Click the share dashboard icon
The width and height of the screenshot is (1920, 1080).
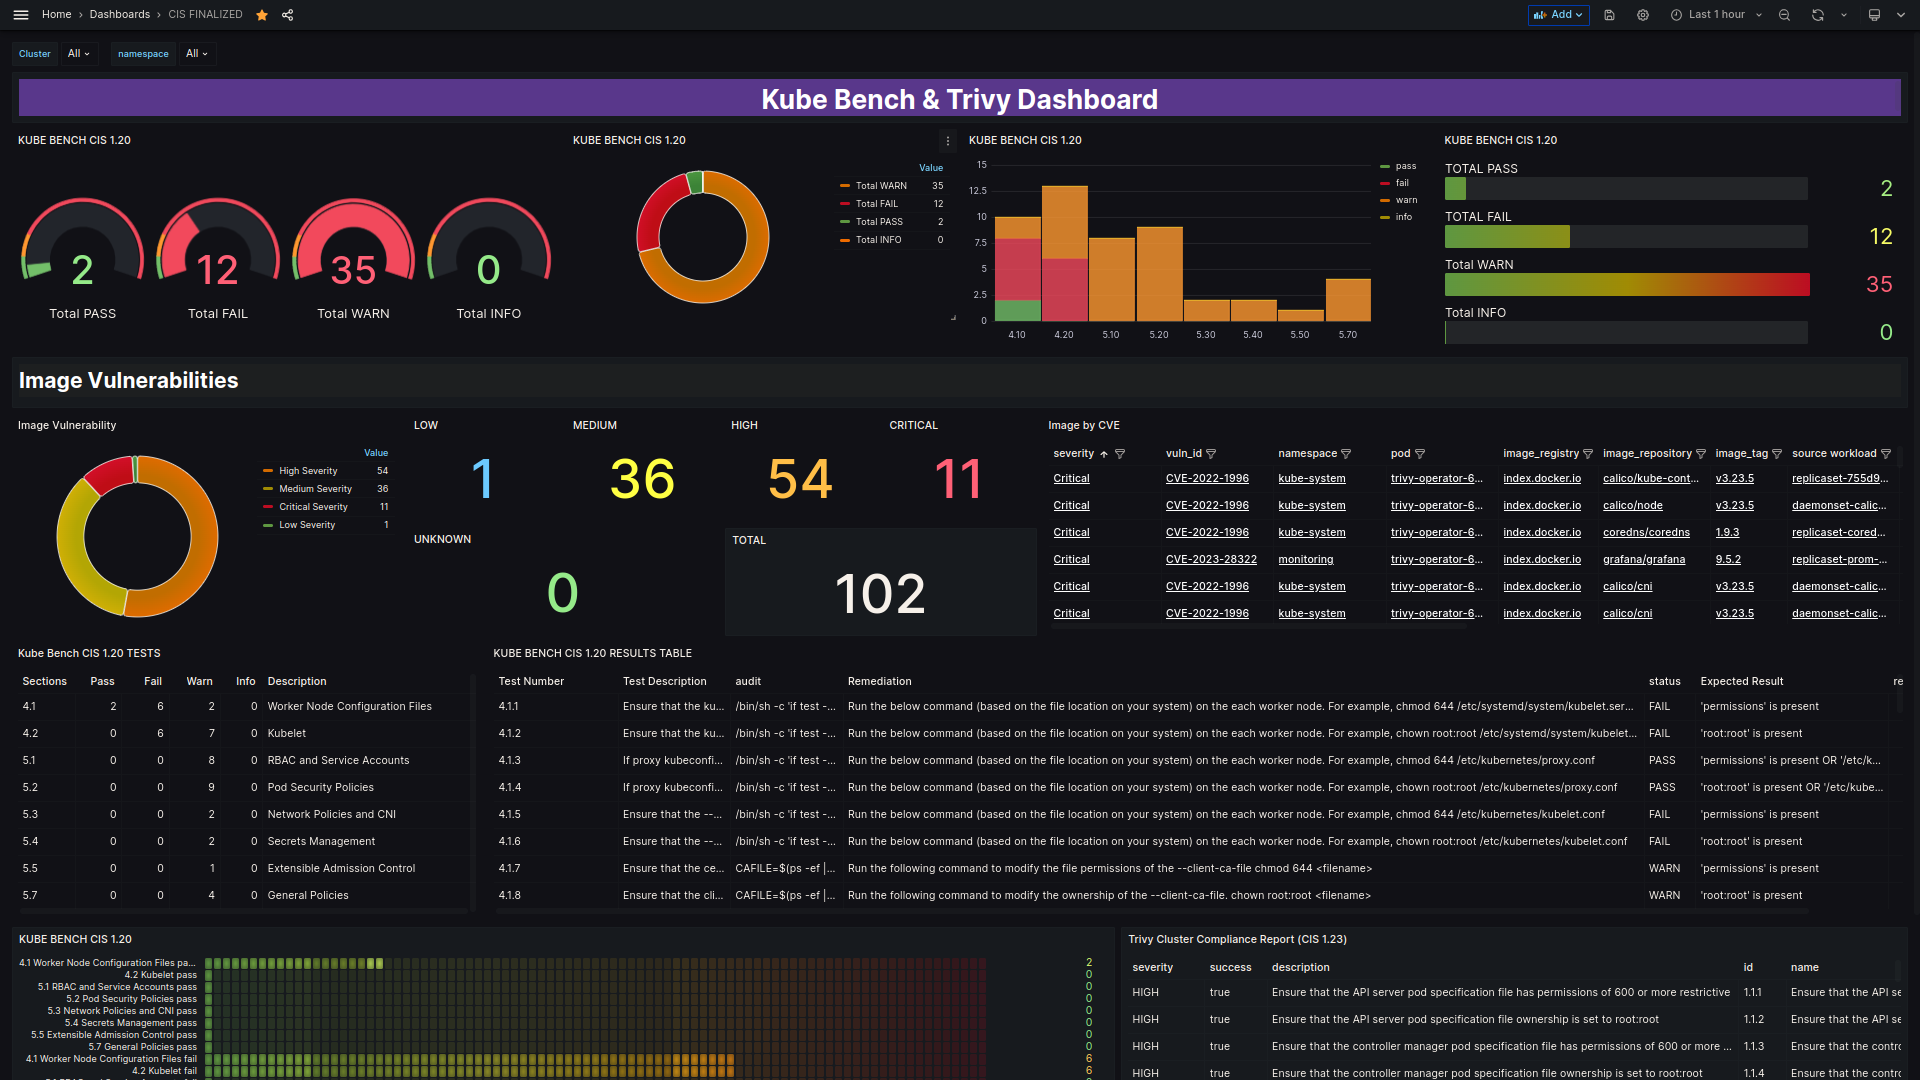click(x=287, y=14)
